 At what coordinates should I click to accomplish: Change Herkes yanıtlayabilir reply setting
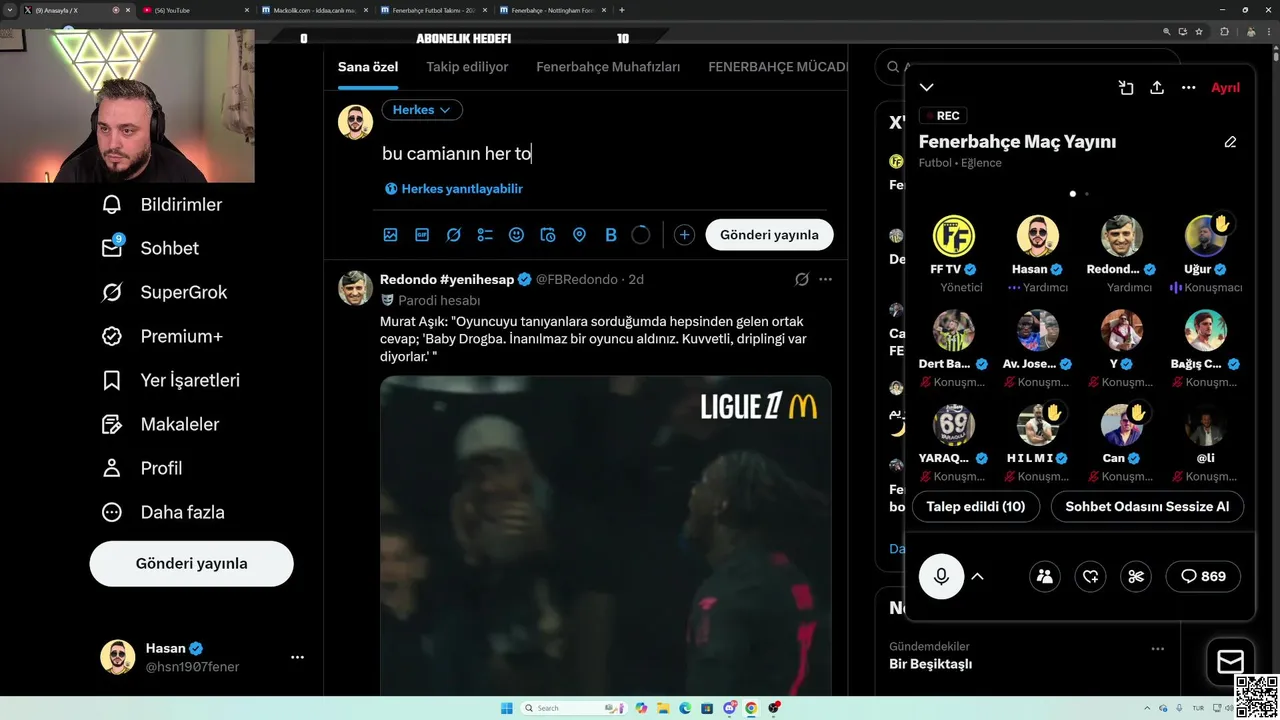click(454, 188)
